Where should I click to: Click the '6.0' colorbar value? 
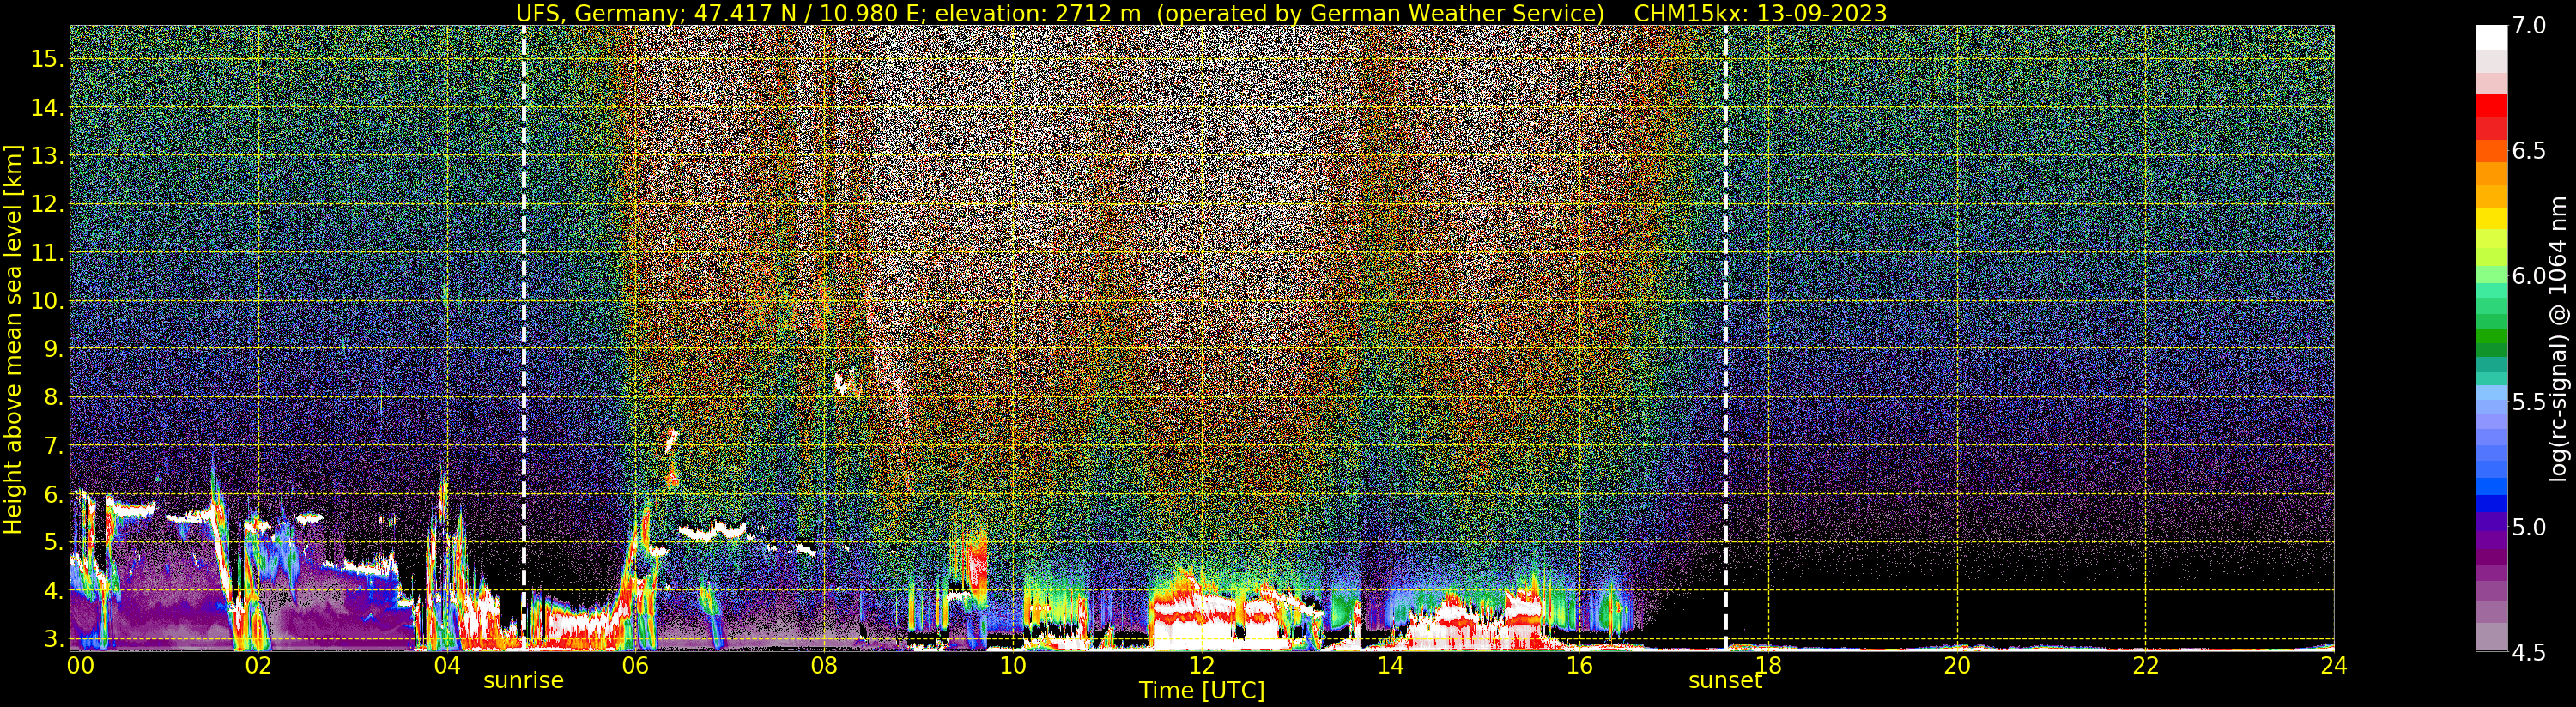click(x=2529, y=276)
